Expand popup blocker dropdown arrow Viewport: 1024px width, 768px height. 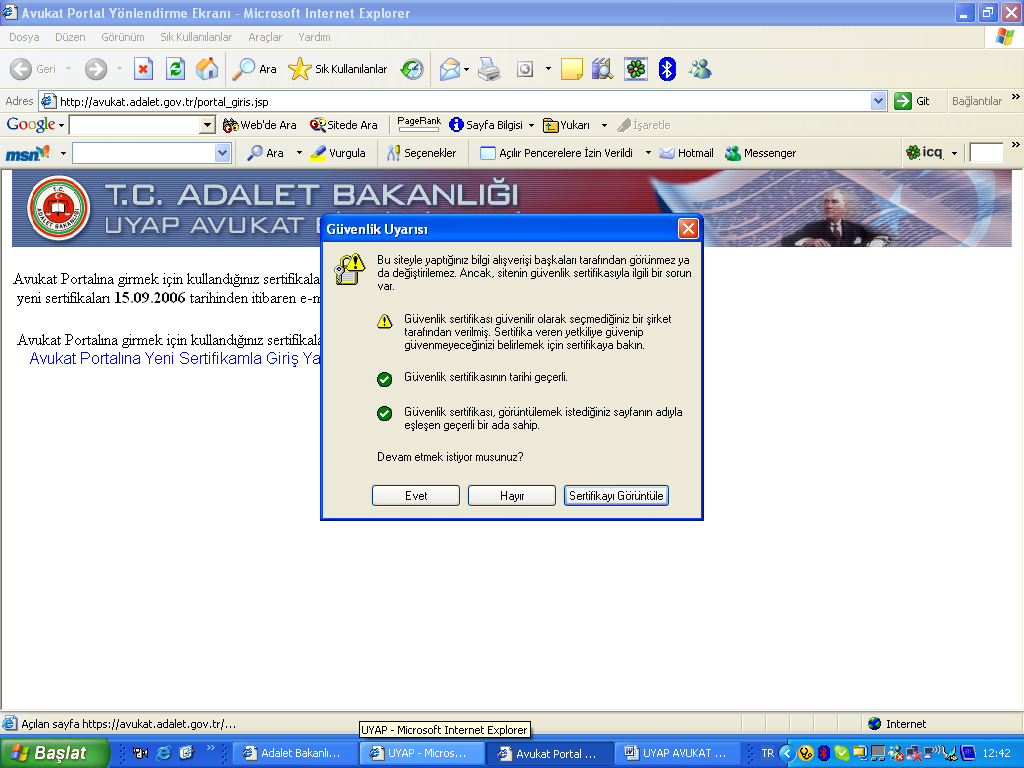point(648,153)
